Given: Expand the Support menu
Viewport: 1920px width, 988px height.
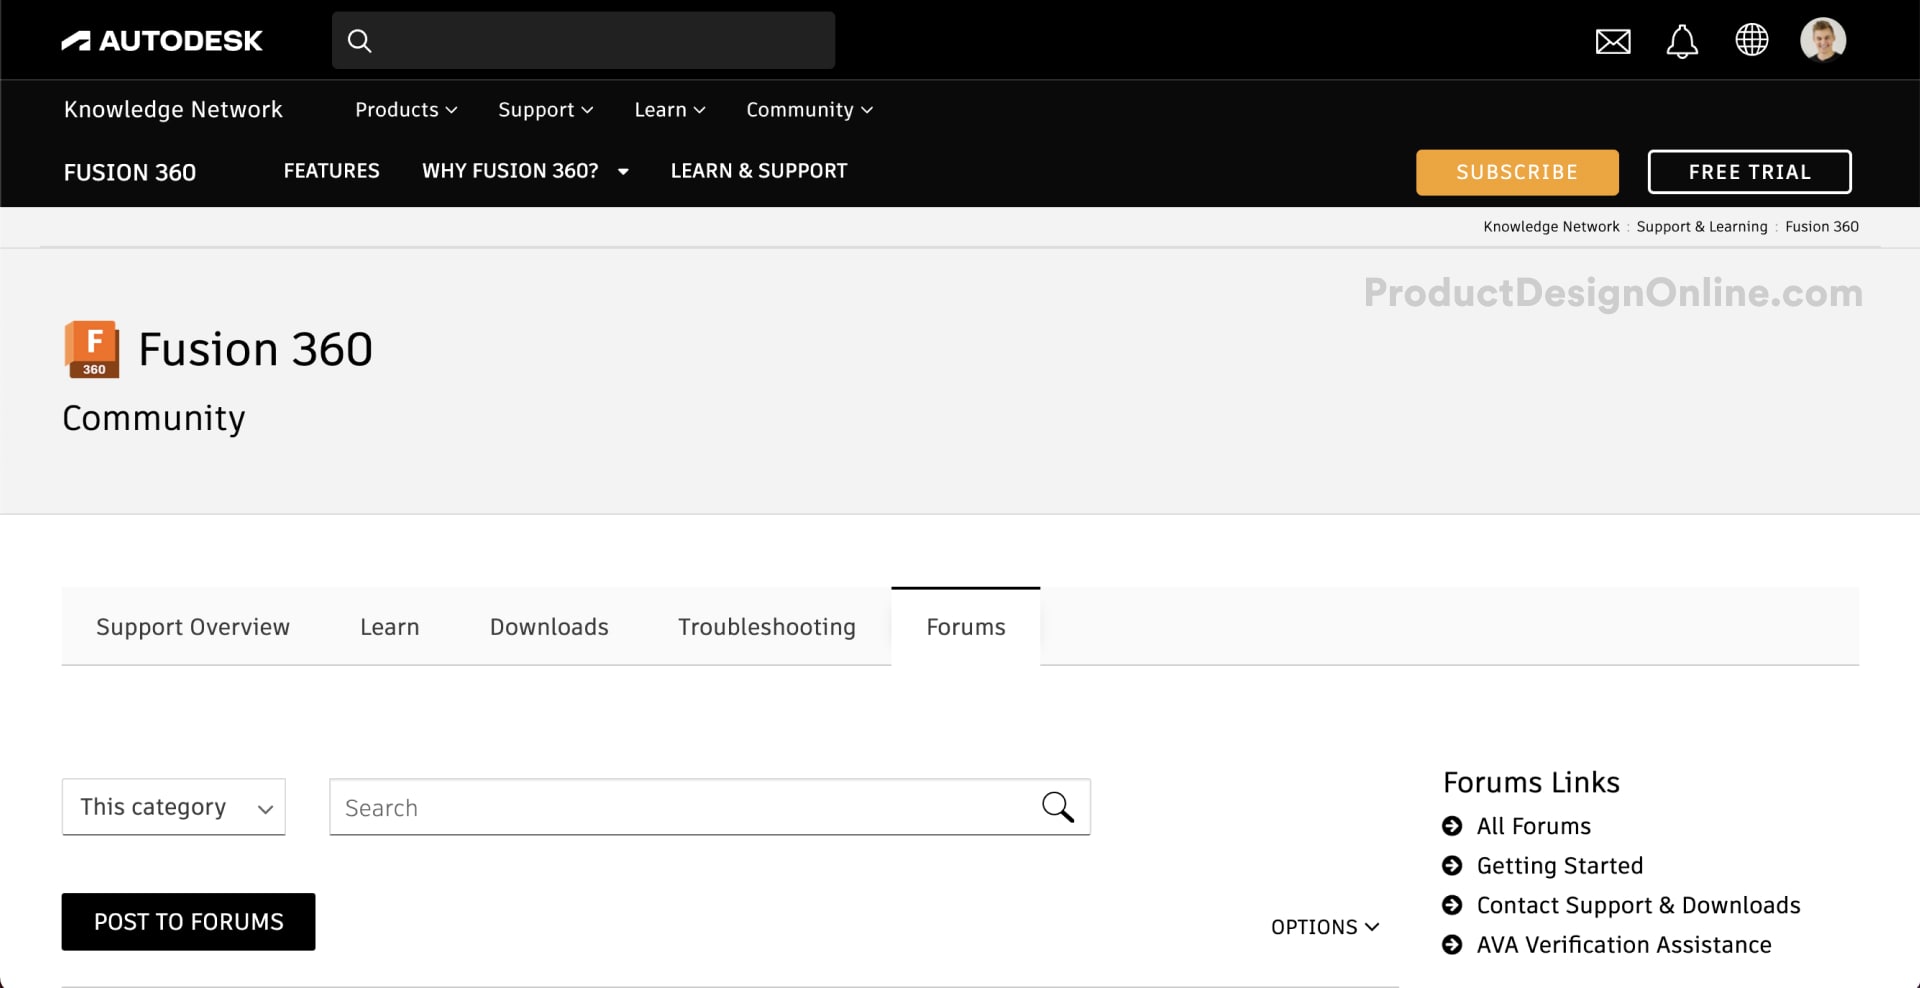Looking at the screenshot, I should [x=546, y=110].
